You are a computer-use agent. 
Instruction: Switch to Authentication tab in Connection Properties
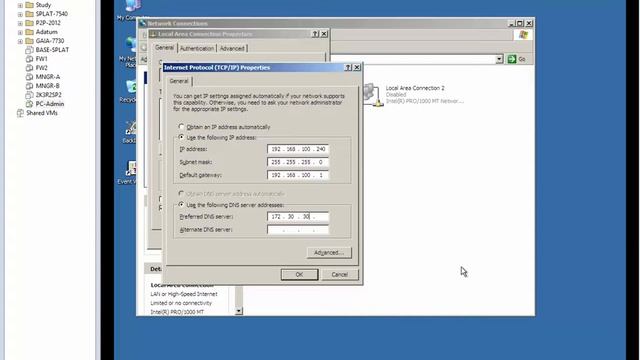197,49
